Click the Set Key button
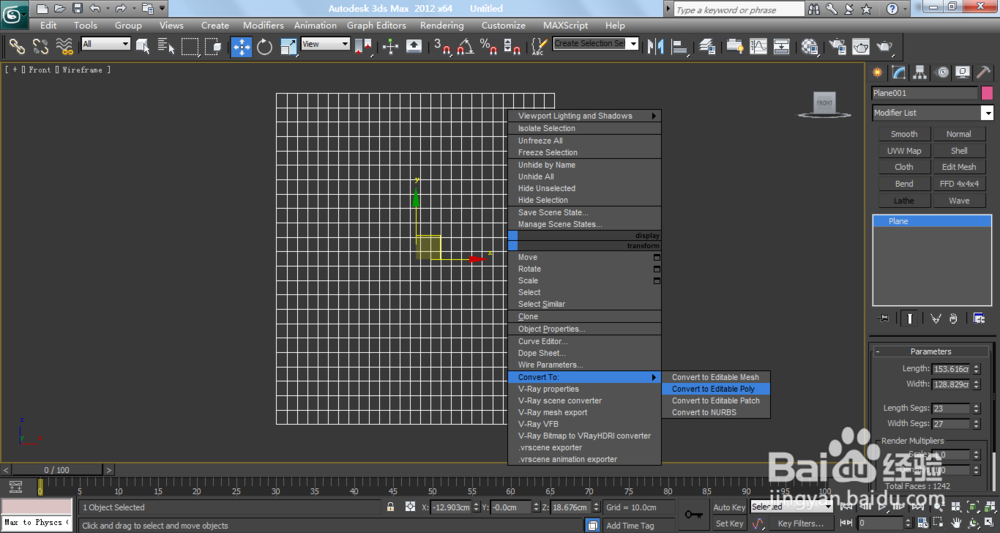The height and width of the screenshot is (533, 1000). click(x=728, y=523)
